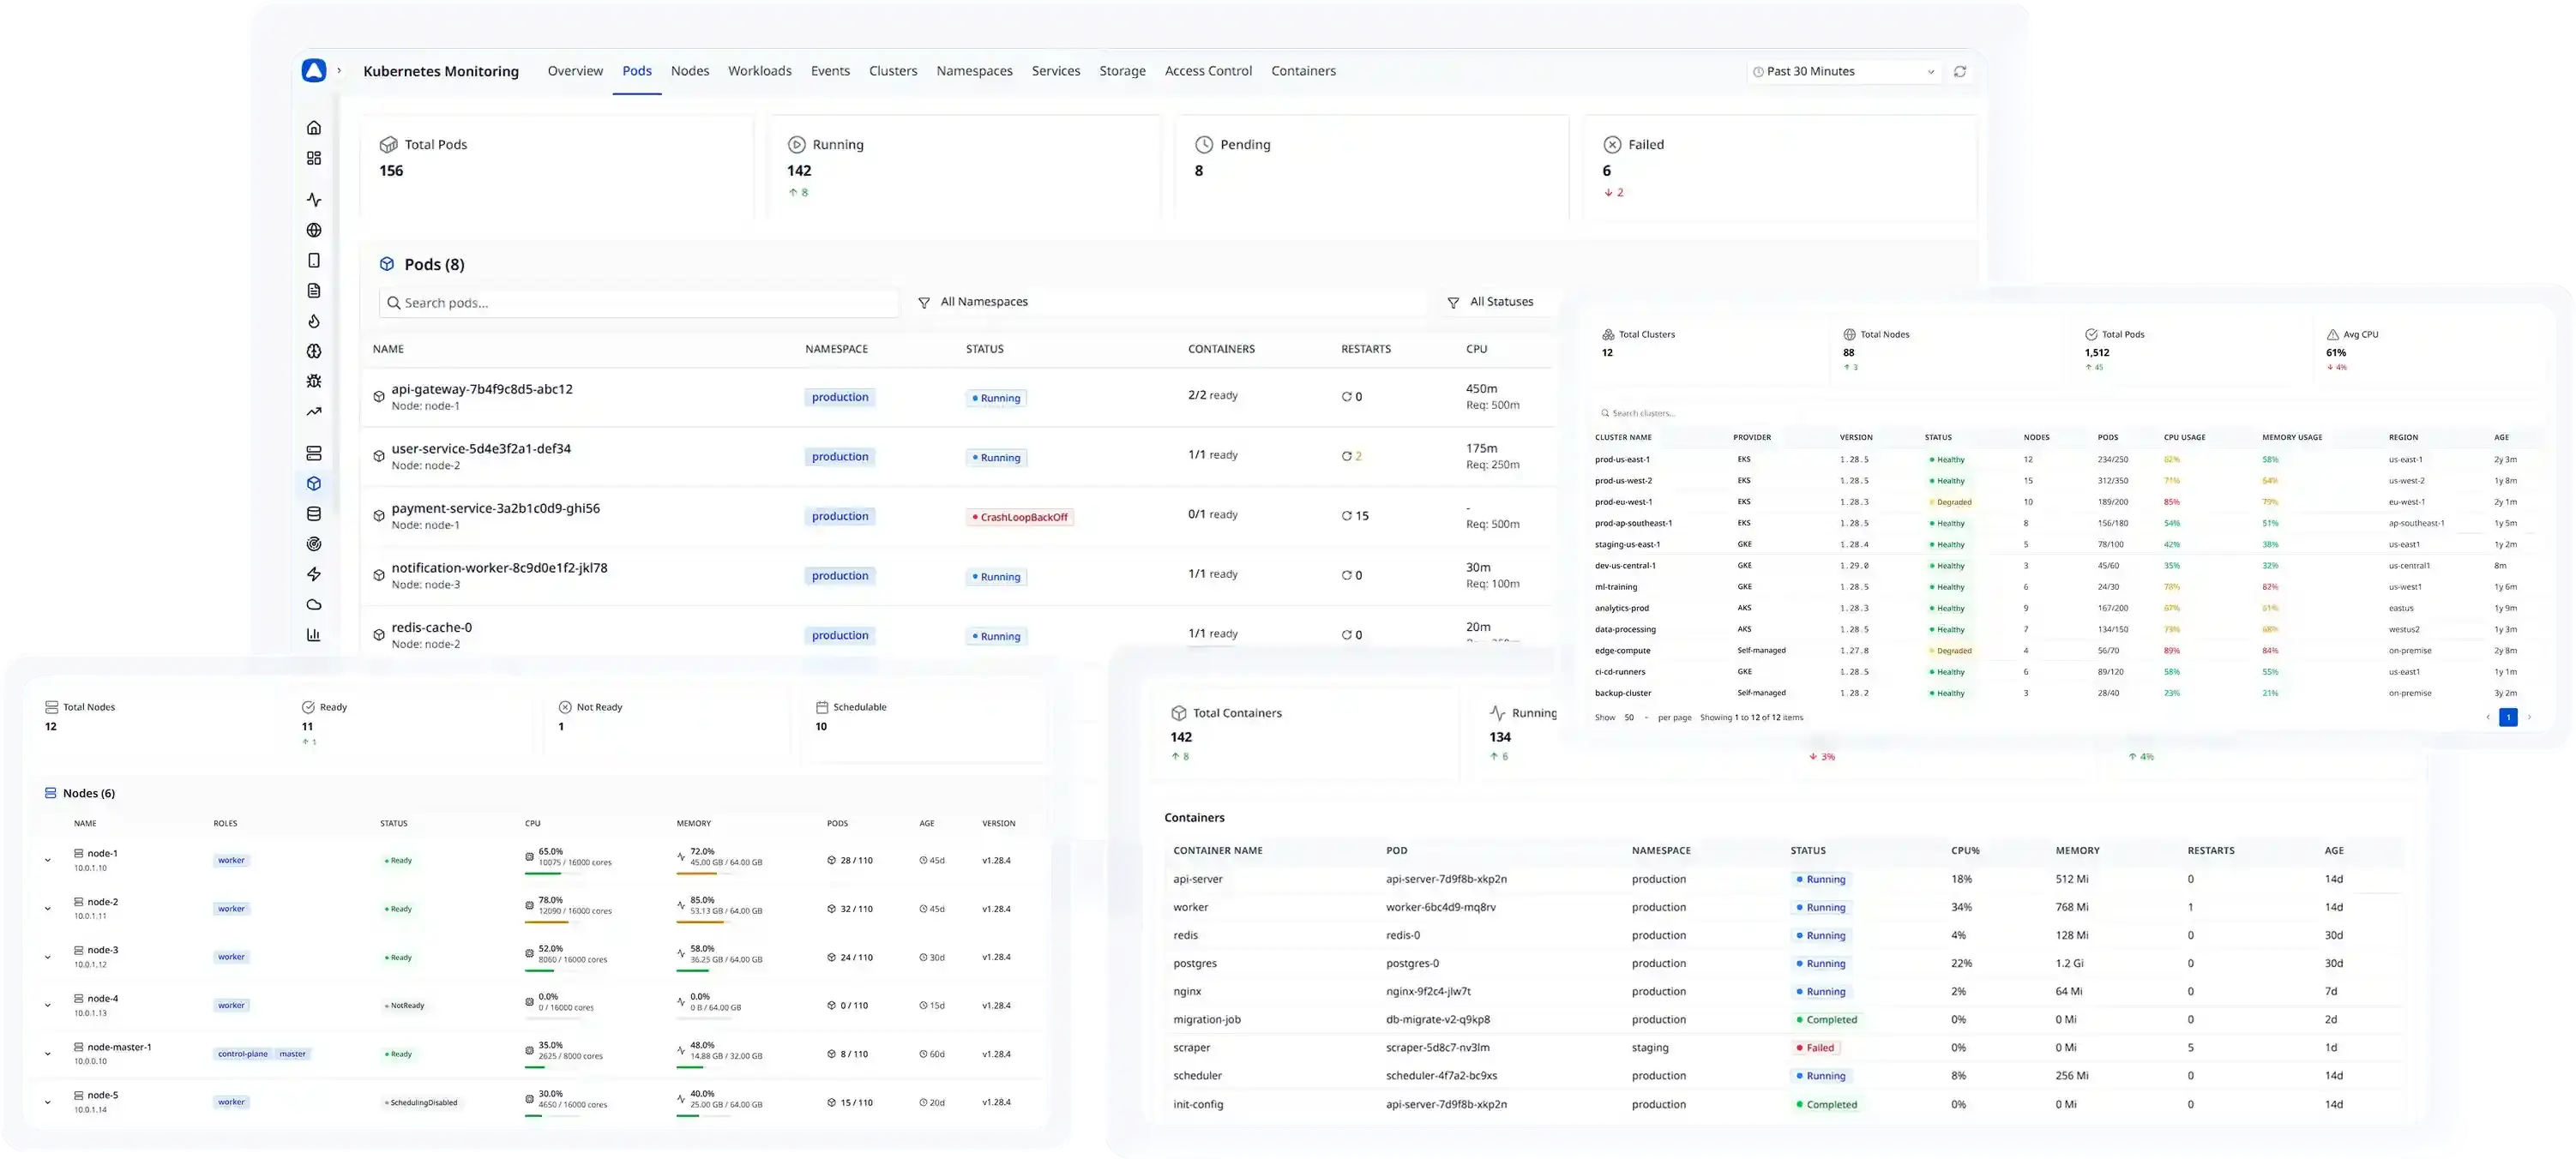Click the flame icon in the sidebar

coord(313,321)
